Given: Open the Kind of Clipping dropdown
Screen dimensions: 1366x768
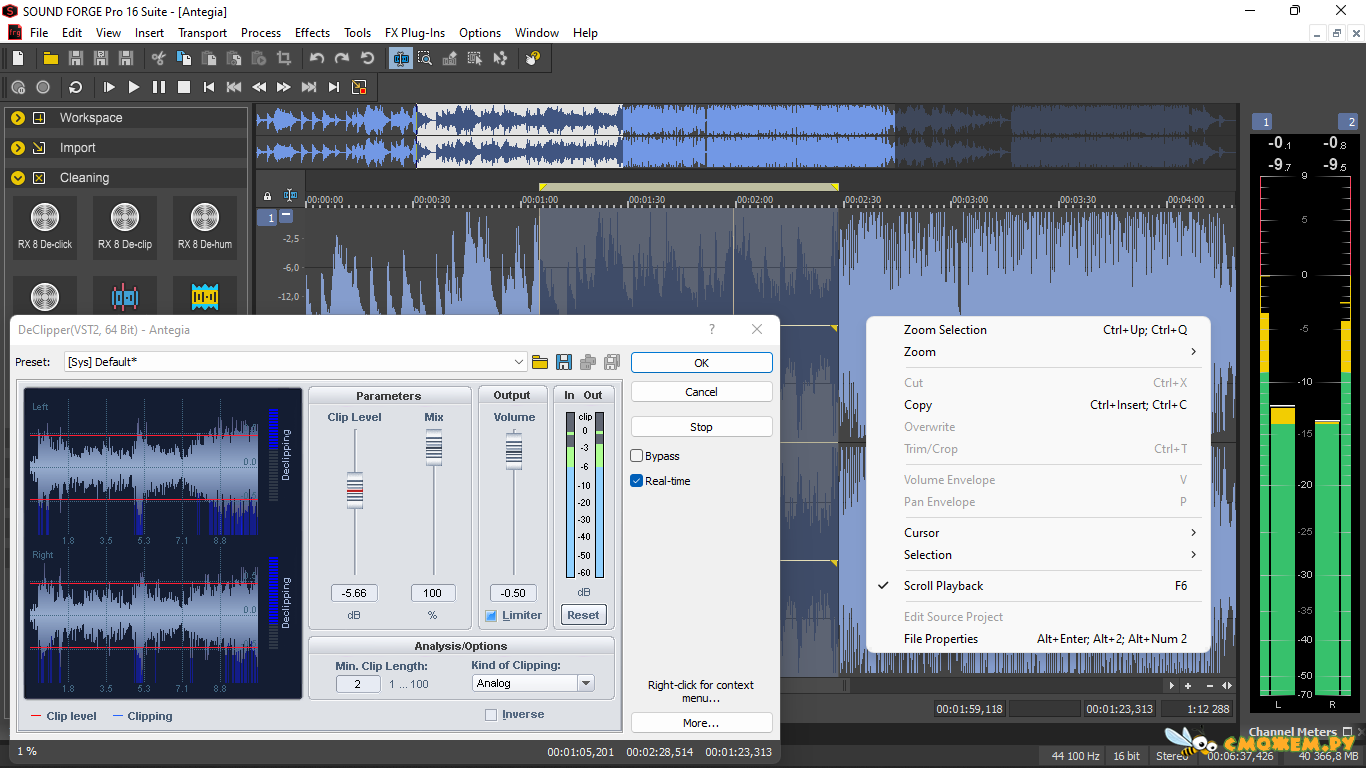Looking at the screenshot, I should tap(586, 683).
